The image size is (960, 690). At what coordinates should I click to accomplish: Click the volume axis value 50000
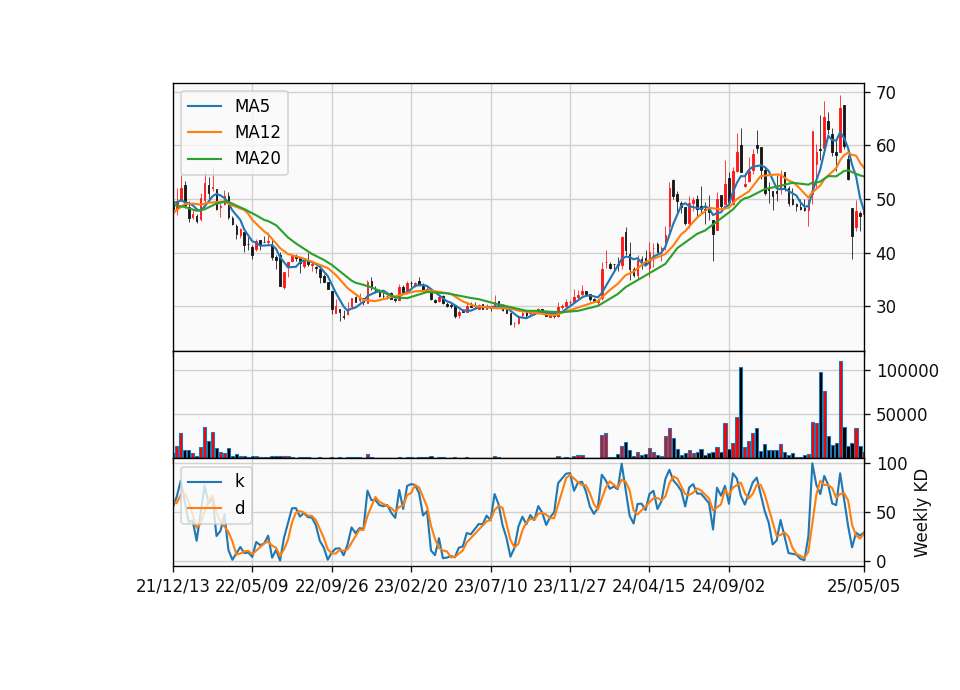tap(902, 414)
